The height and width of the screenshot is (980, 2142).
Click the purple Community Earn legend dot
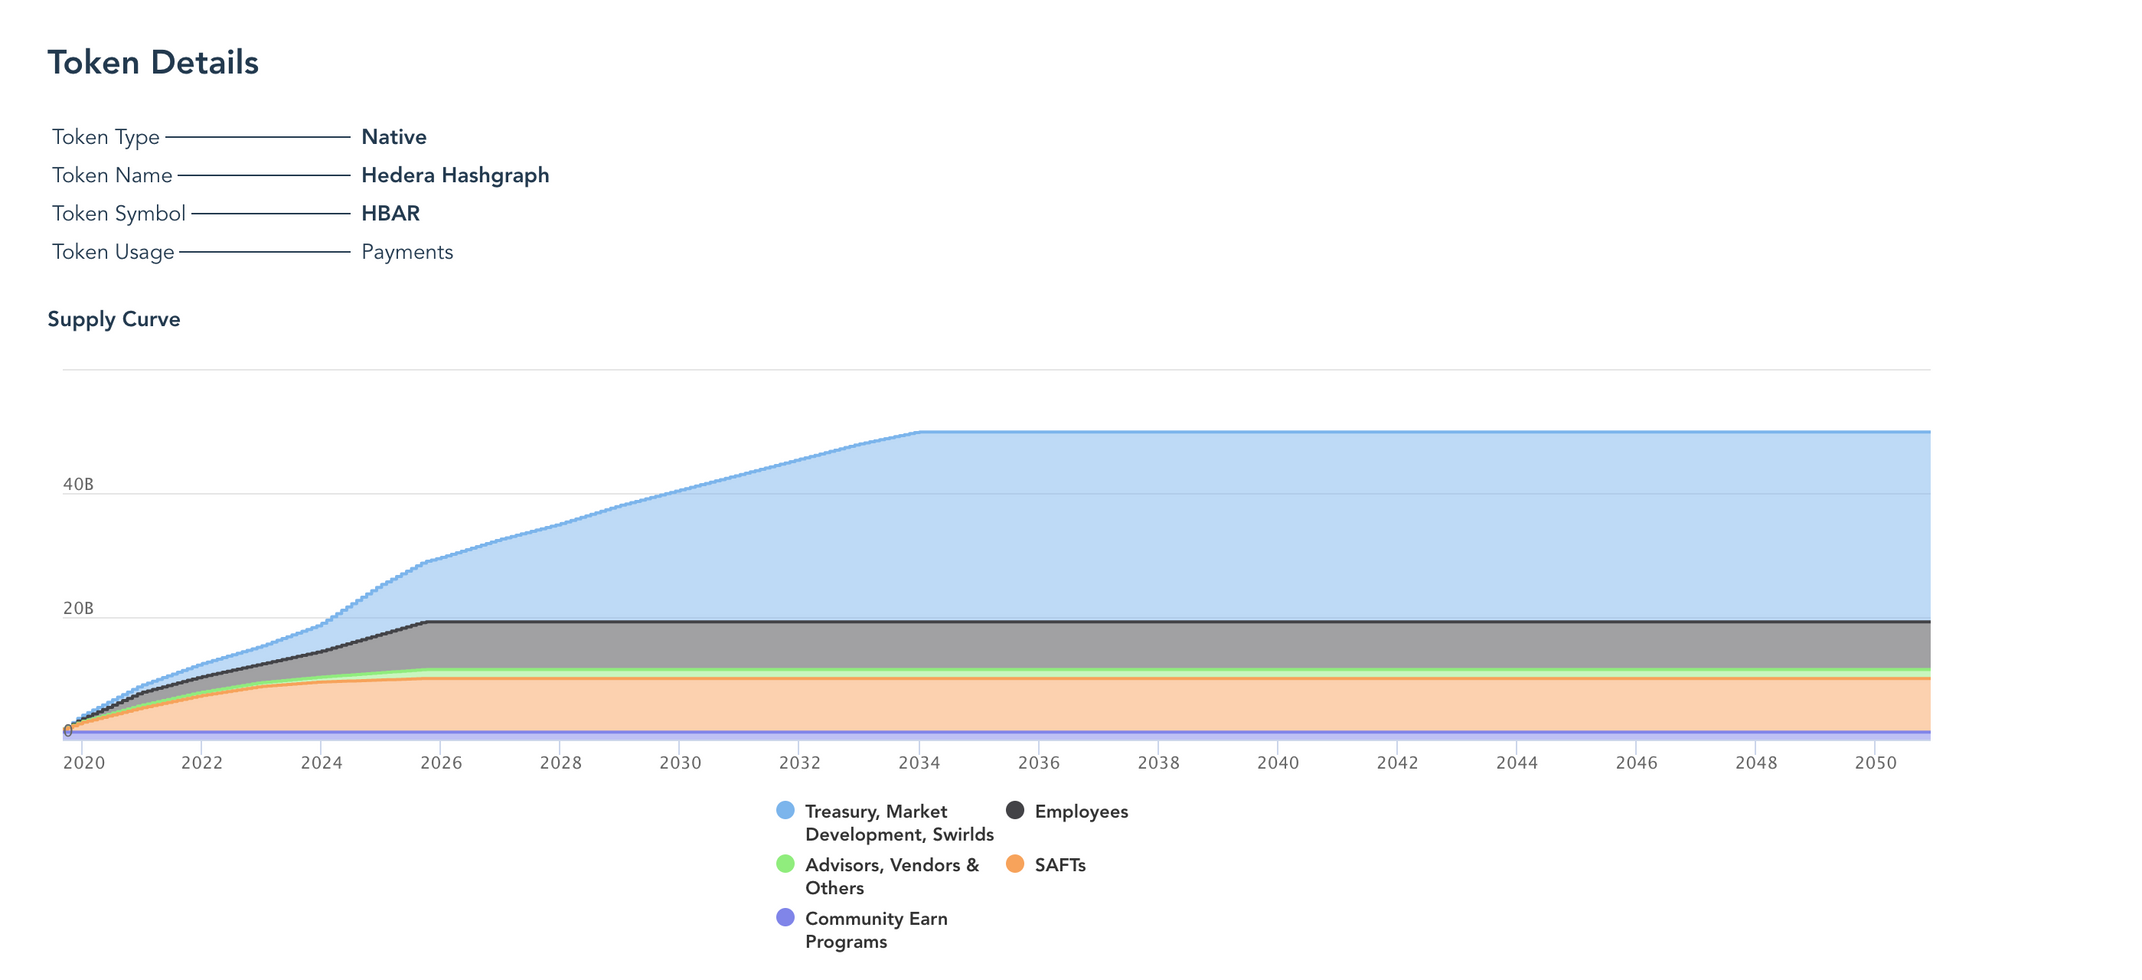(785, 917)
